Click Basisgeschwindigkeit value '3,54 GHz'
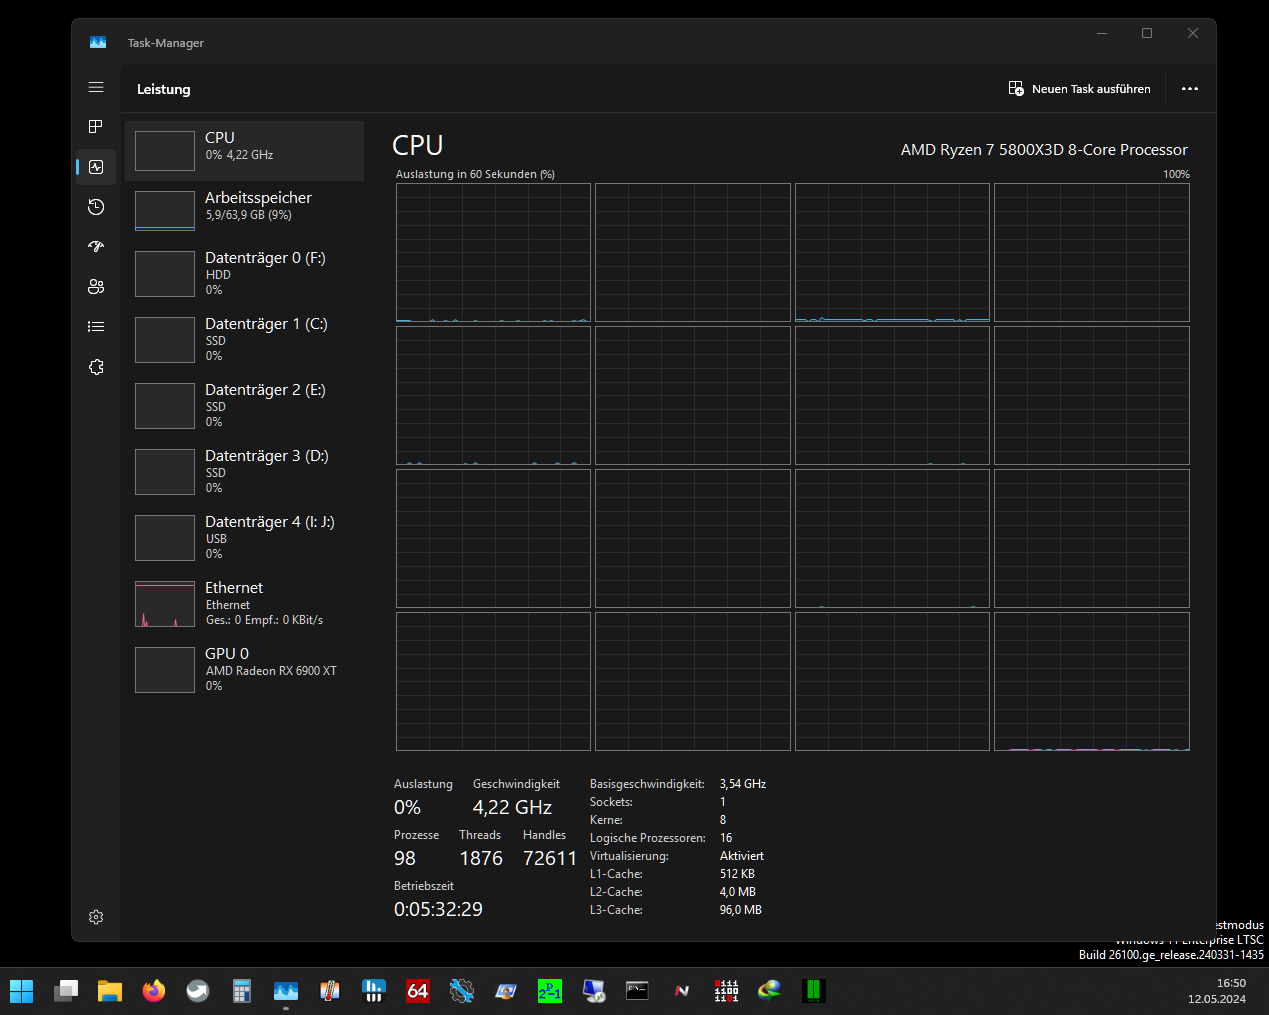 743,784
